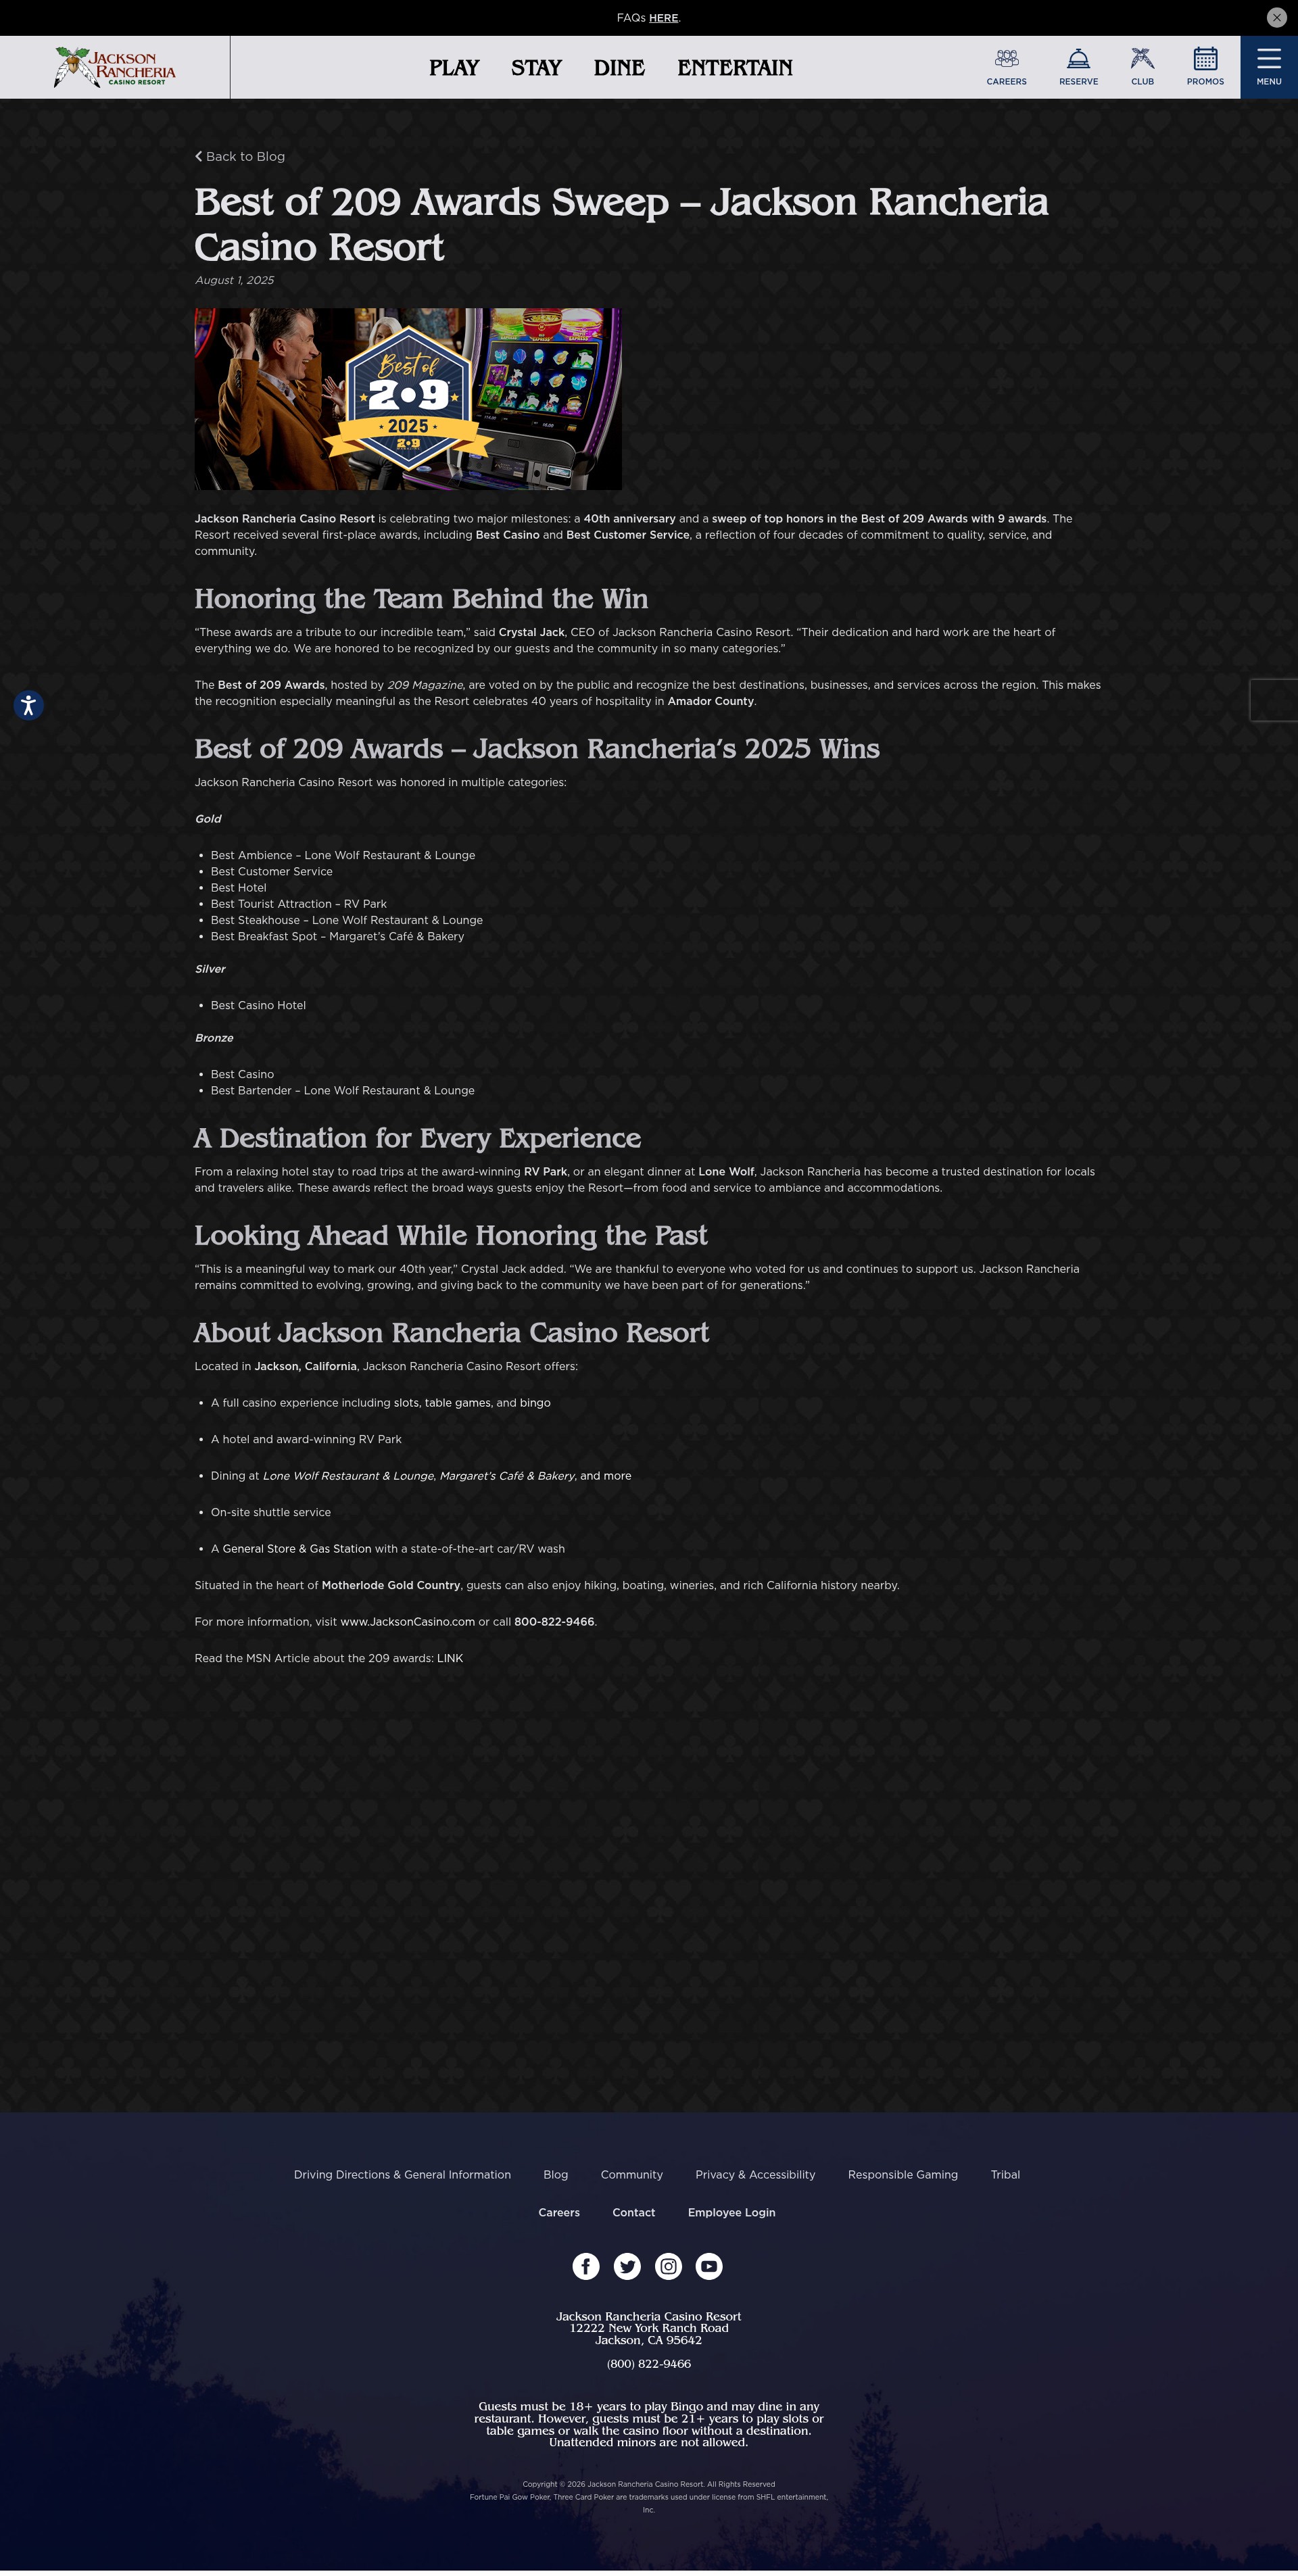The image size is (1298, 2576).
Task: Open the accessibility widget icon
Action: coord(29,705)
